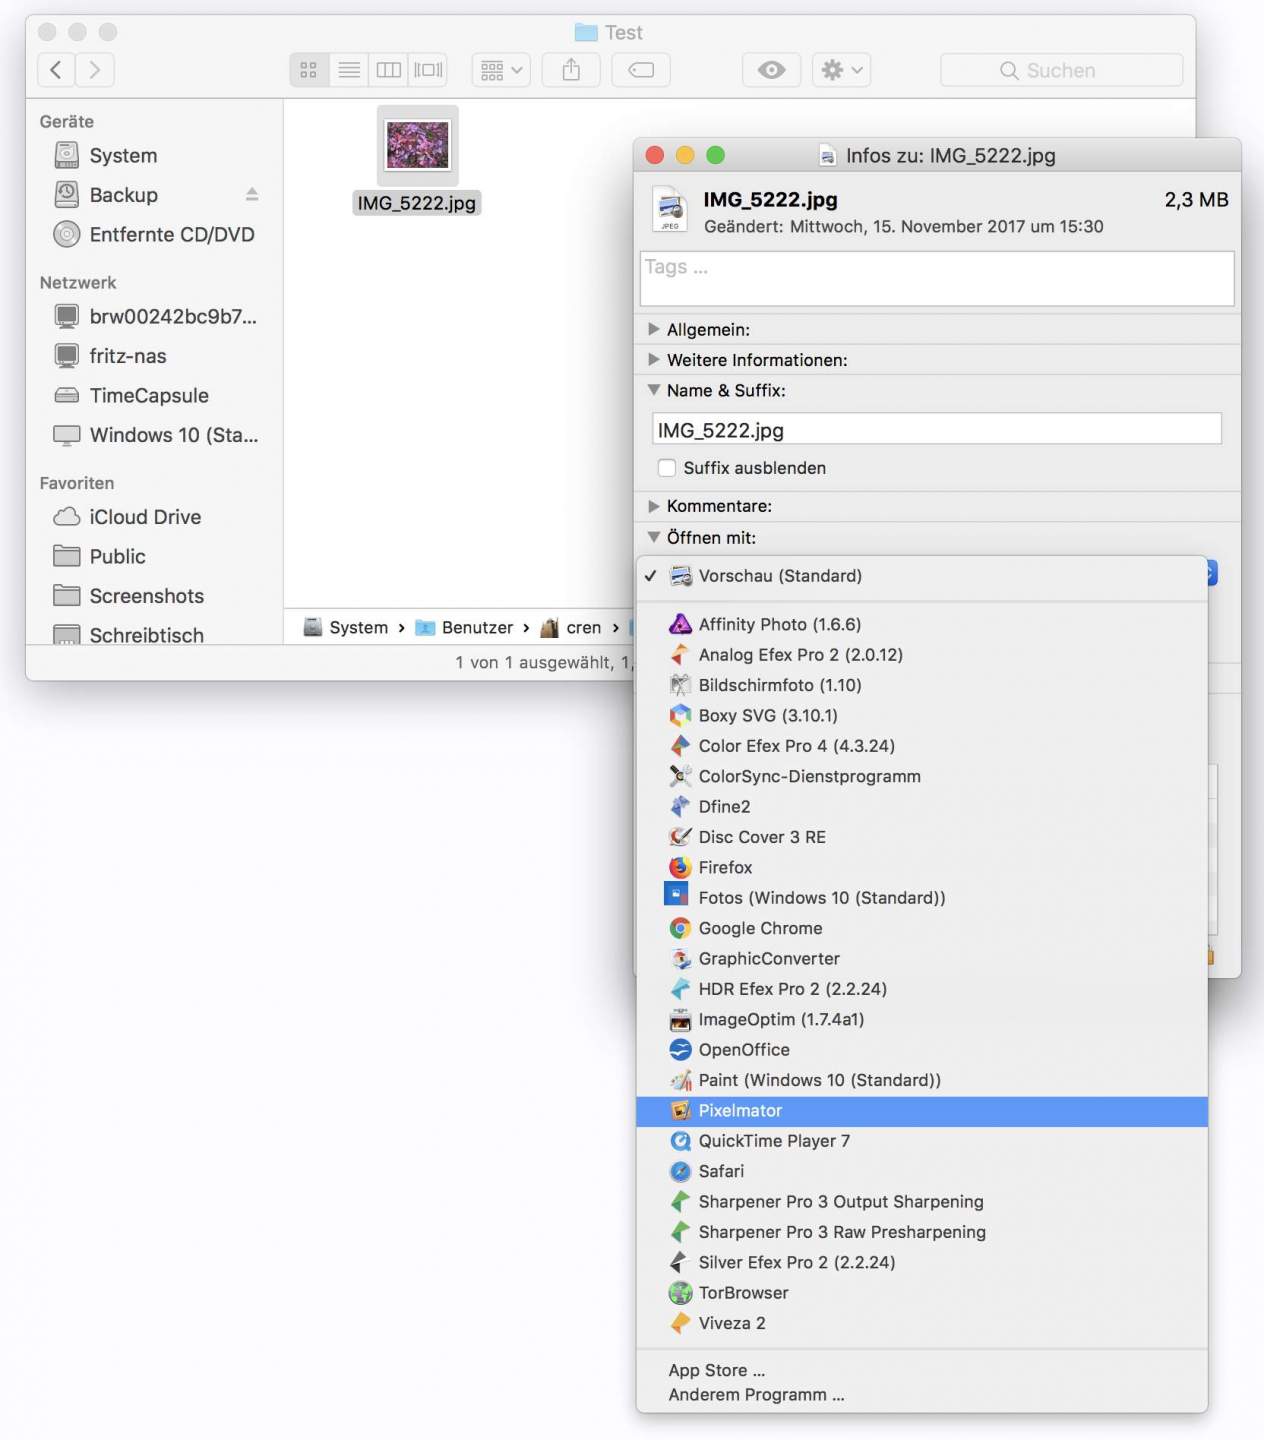The height and width of the screenshot is (1440, 1264).
Task: Click the Quick Look eye icon
Action: 771,70
